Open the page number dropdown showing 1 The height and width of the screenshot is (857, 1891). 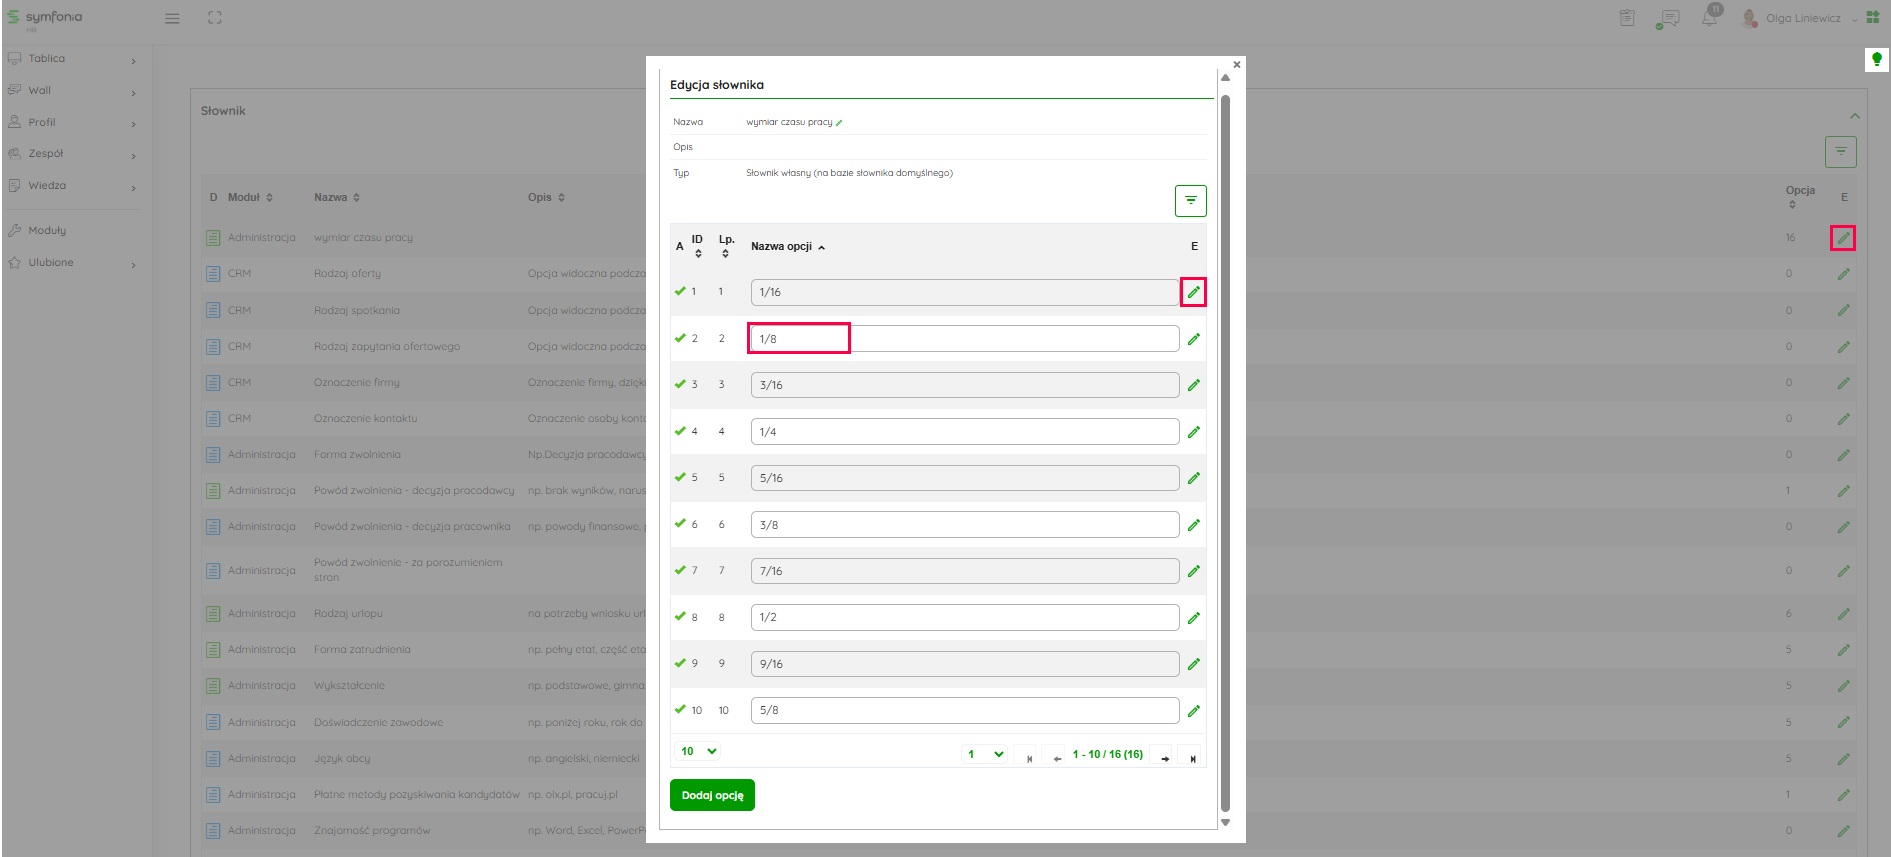985,754
